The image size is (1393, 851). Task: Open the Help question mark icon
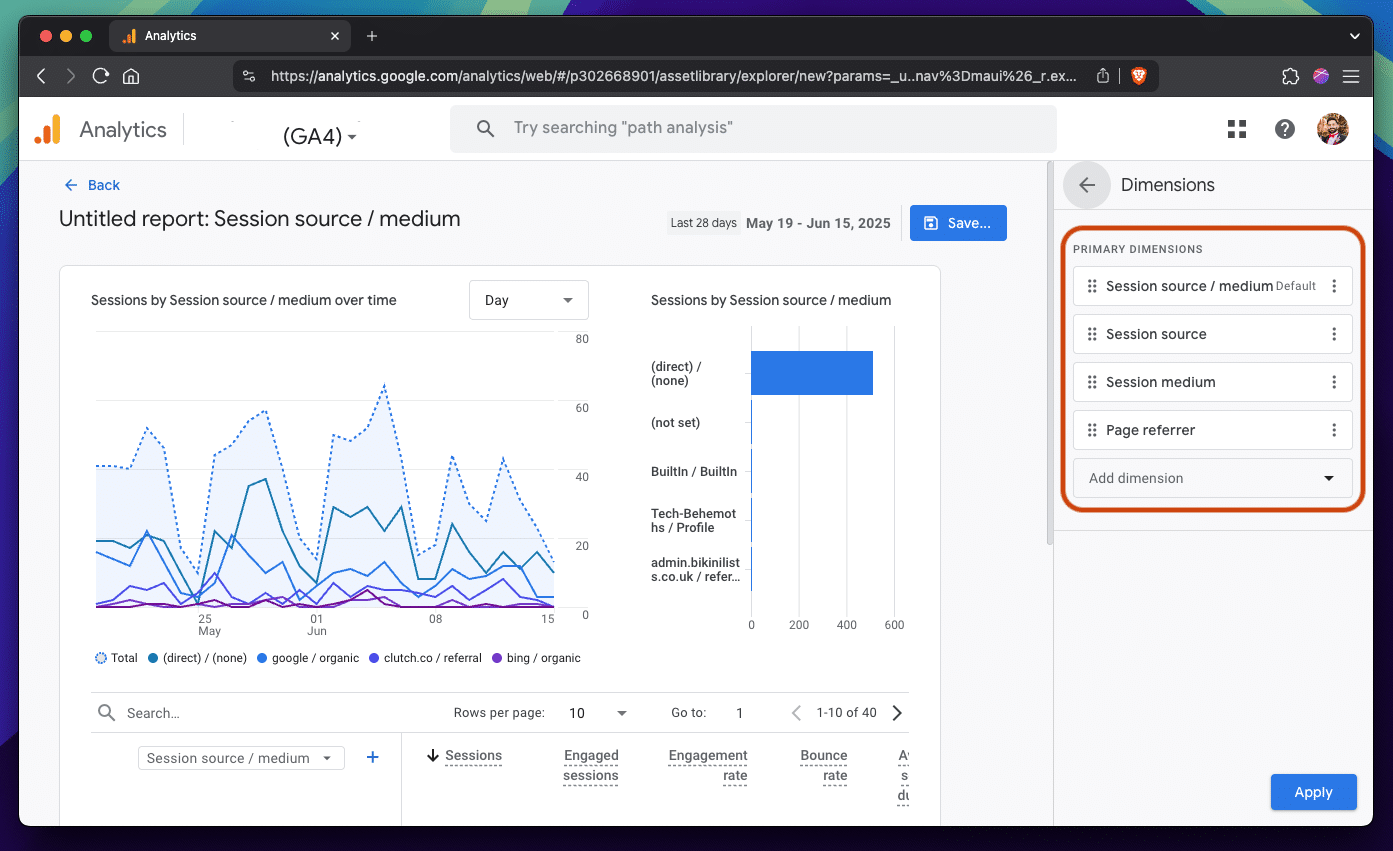pos(1285,129)
